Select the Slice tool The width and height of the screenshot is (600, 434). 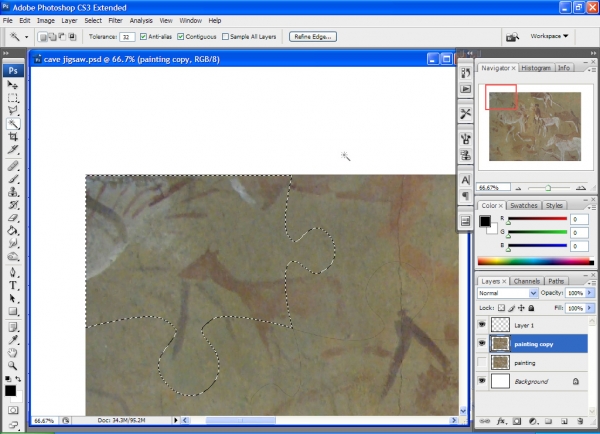pyautogui.click(x=13, y=150)
